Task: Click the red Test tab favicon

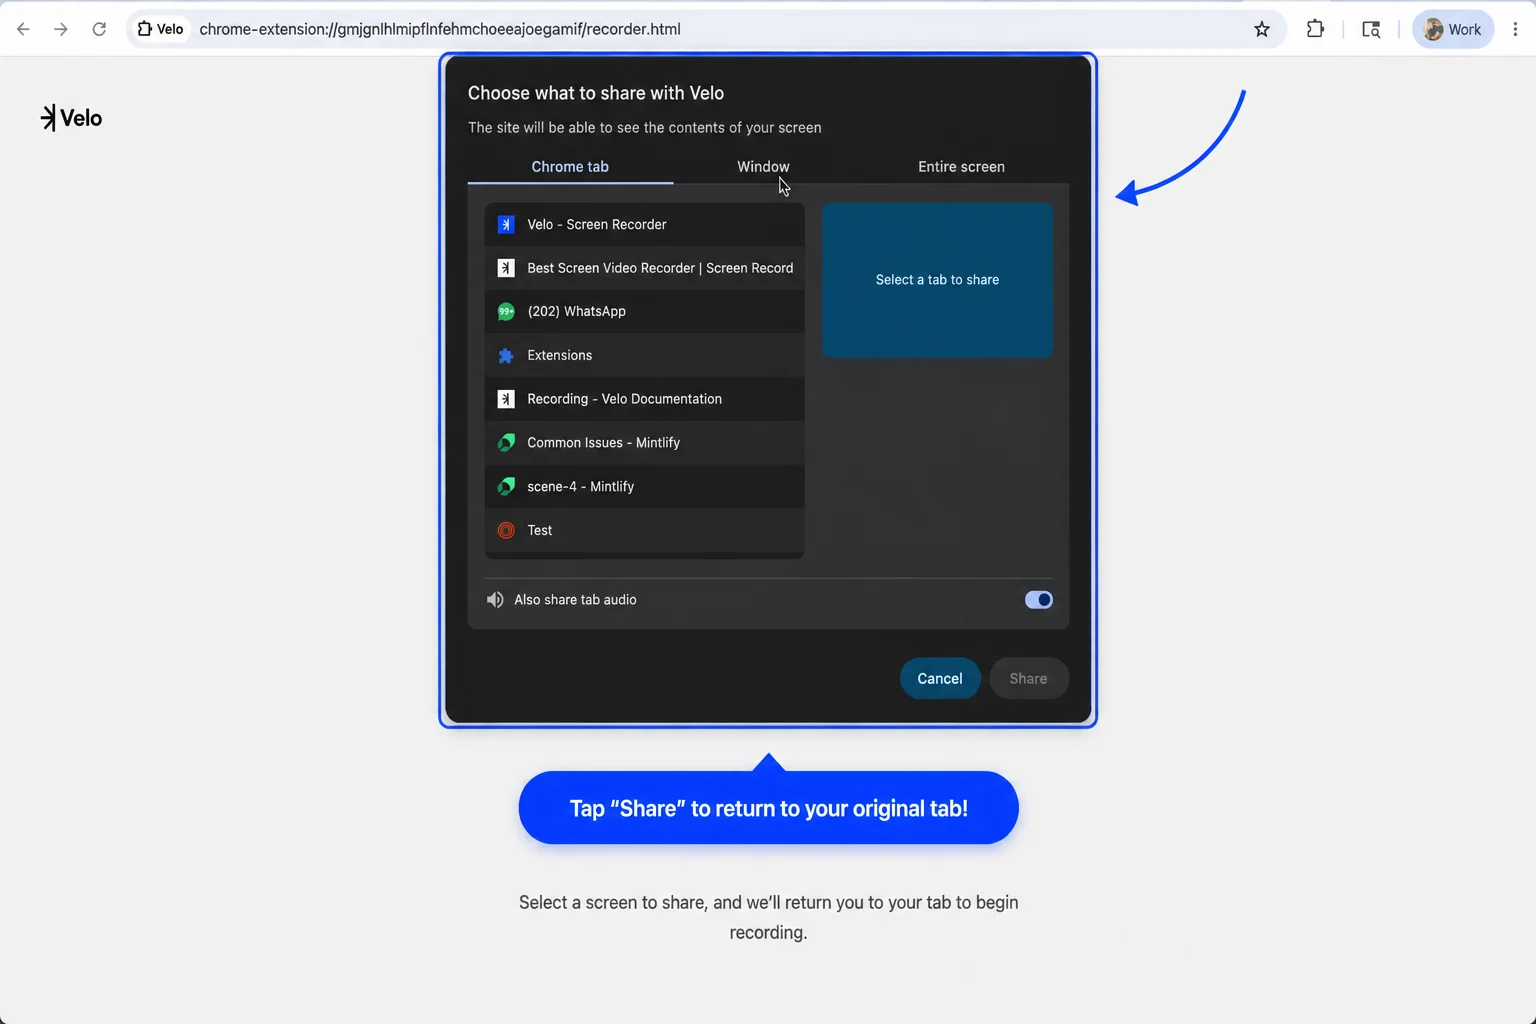Action: click(x=506, y=531)
